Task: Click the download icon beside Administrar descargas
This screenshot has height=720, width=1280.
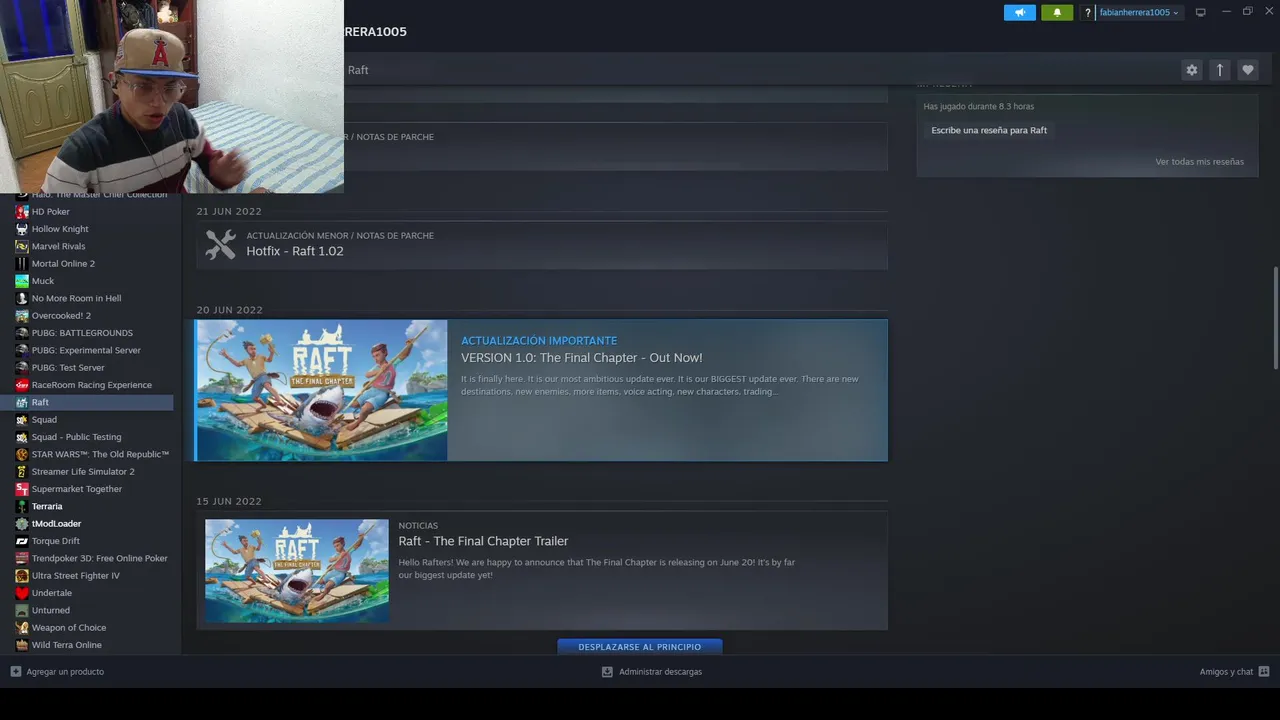Action: pos(607,672)
